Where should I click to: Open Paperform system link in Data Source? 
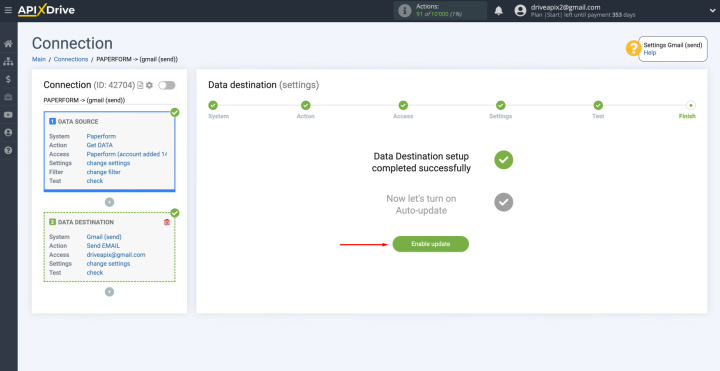(101, 136)
